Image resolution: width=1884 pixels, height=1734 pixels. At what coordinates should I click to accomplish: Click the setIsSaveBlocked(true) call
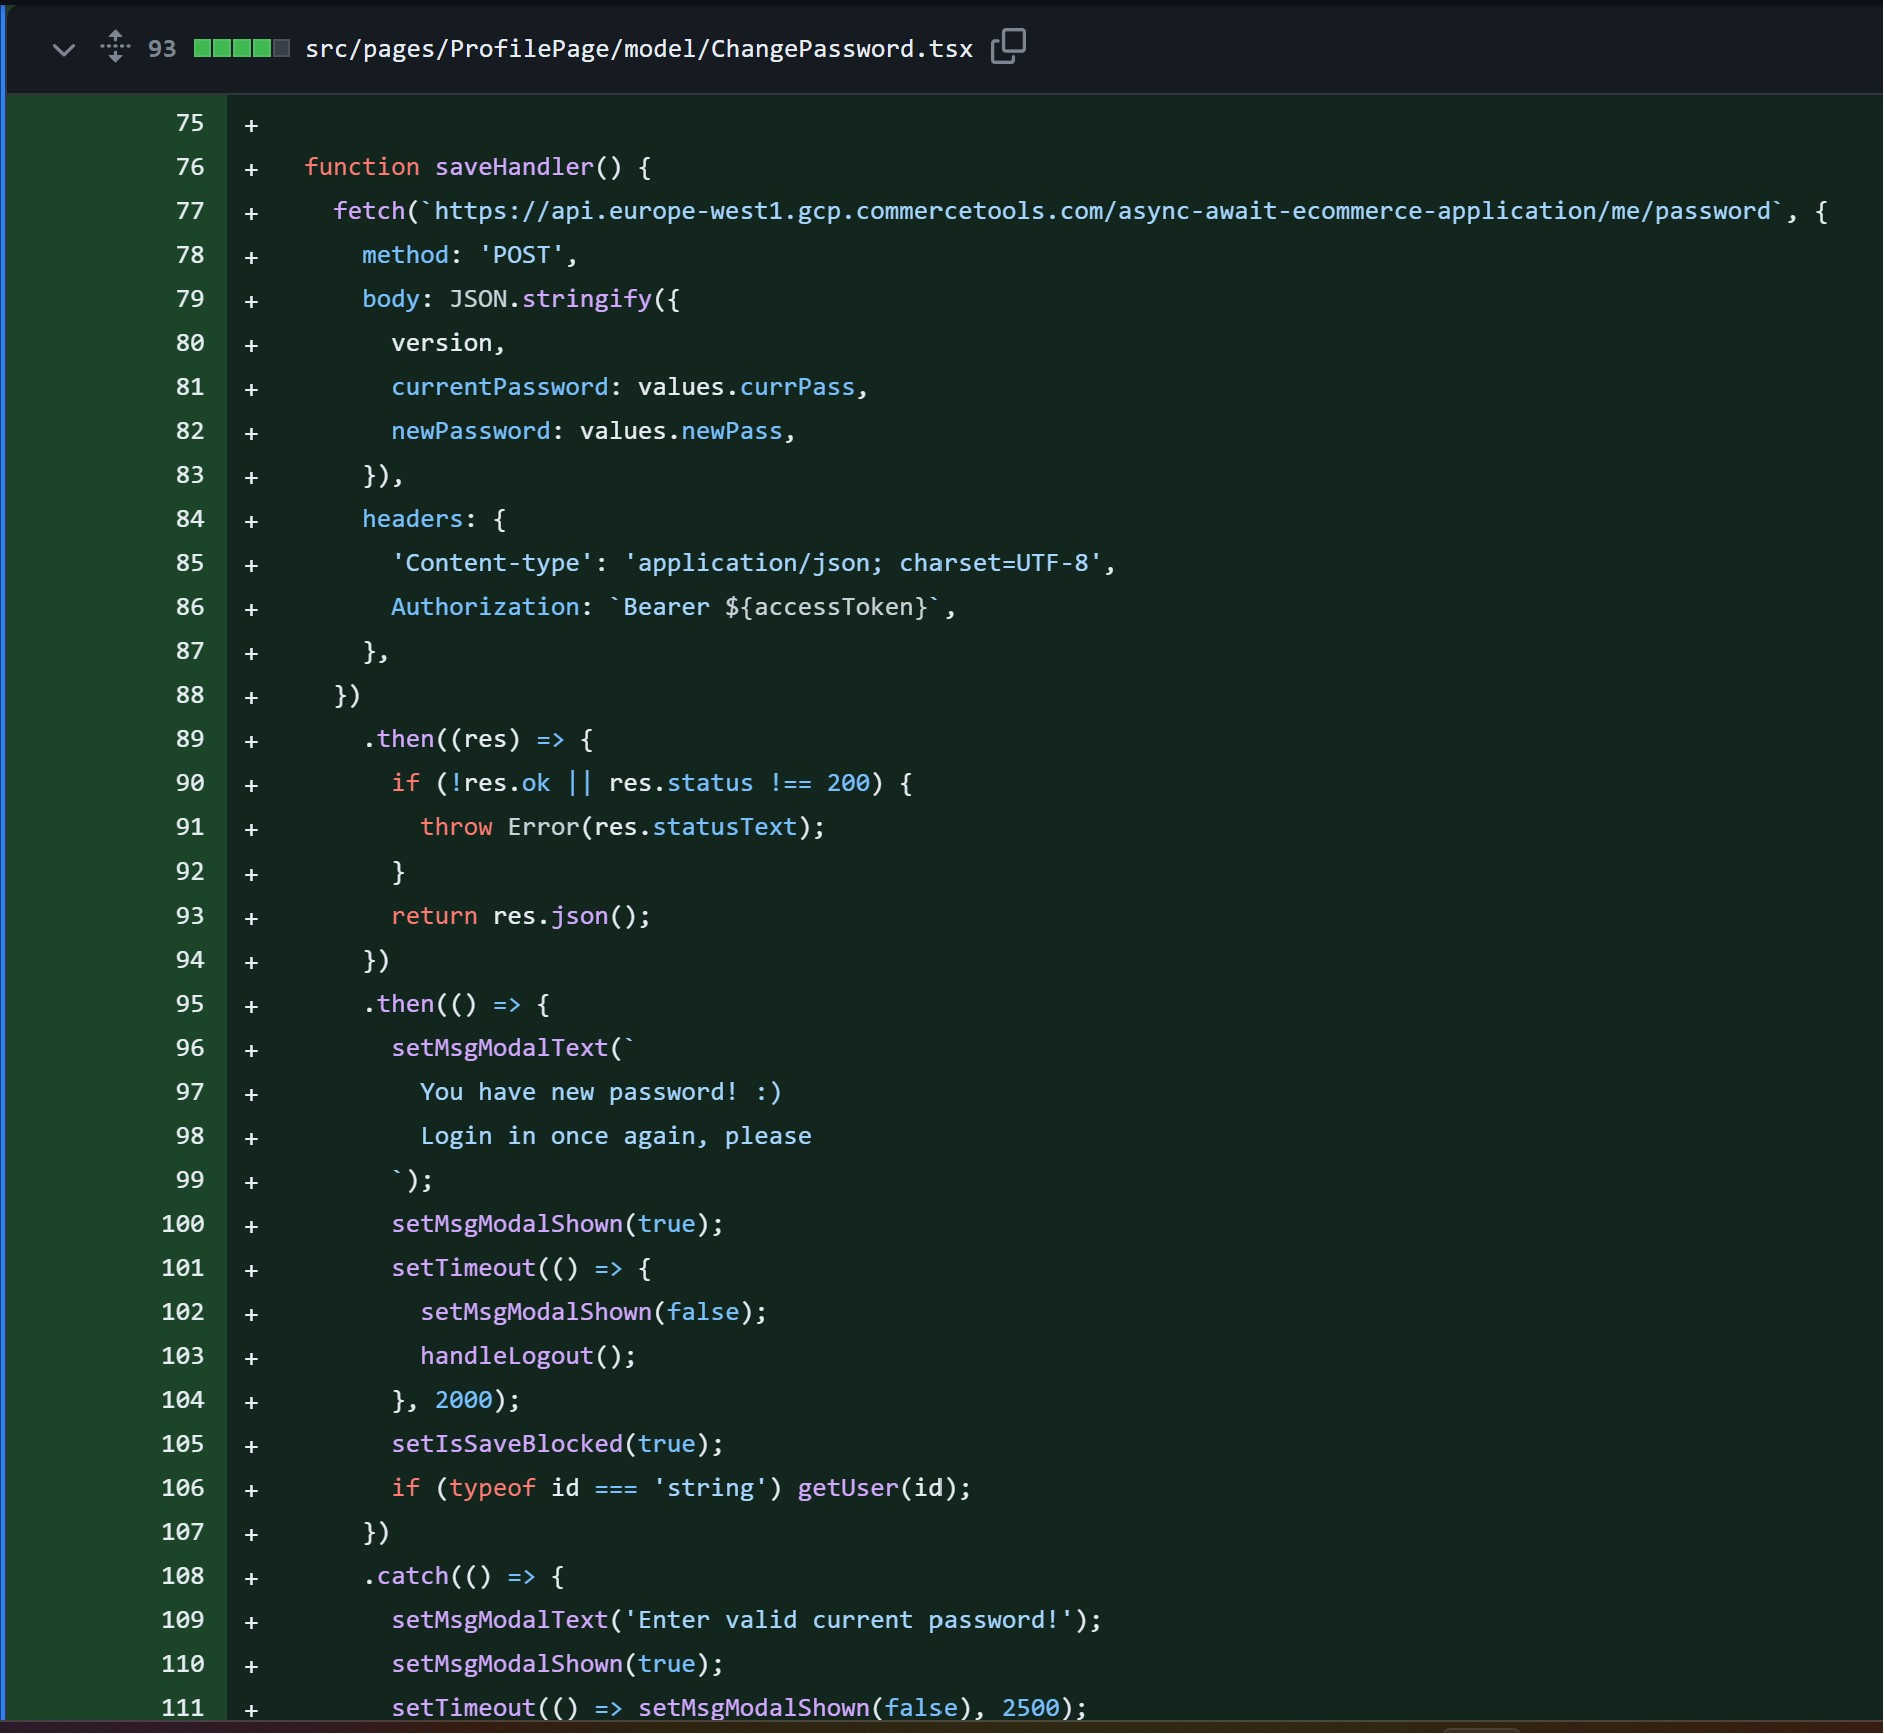click(x=556, y=1444)
